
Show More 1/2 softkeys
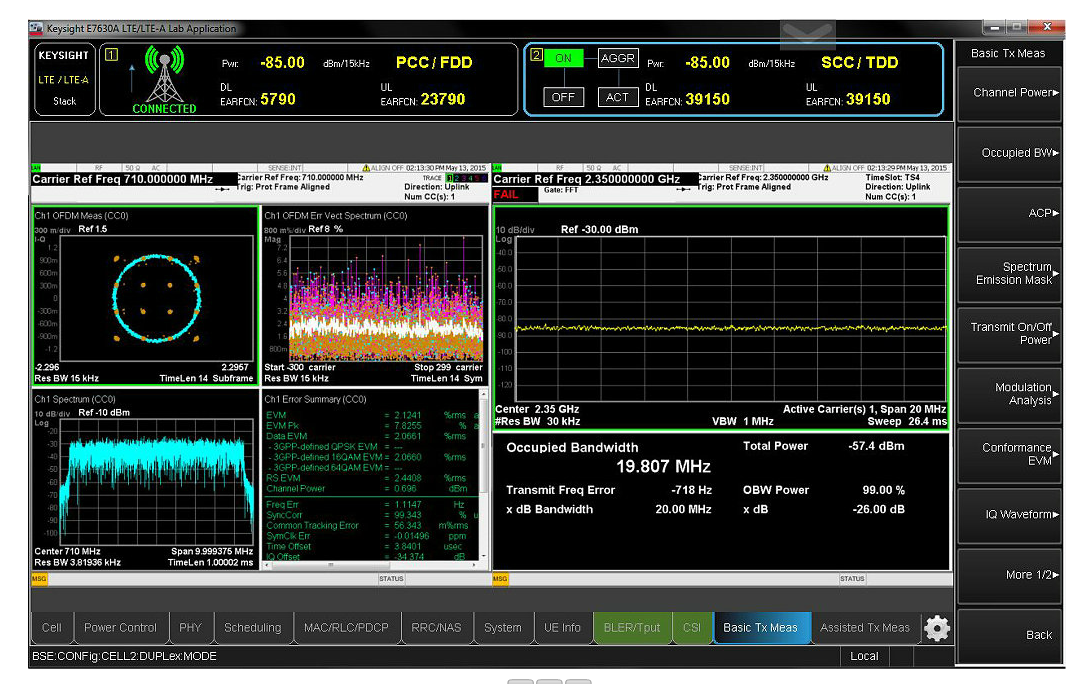tap(1009, 575)
